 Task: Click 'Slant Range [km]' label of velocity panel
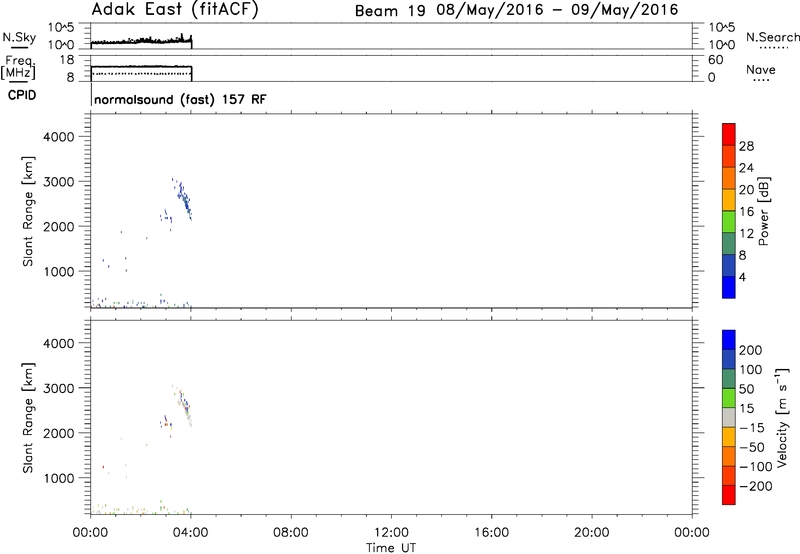28,418
